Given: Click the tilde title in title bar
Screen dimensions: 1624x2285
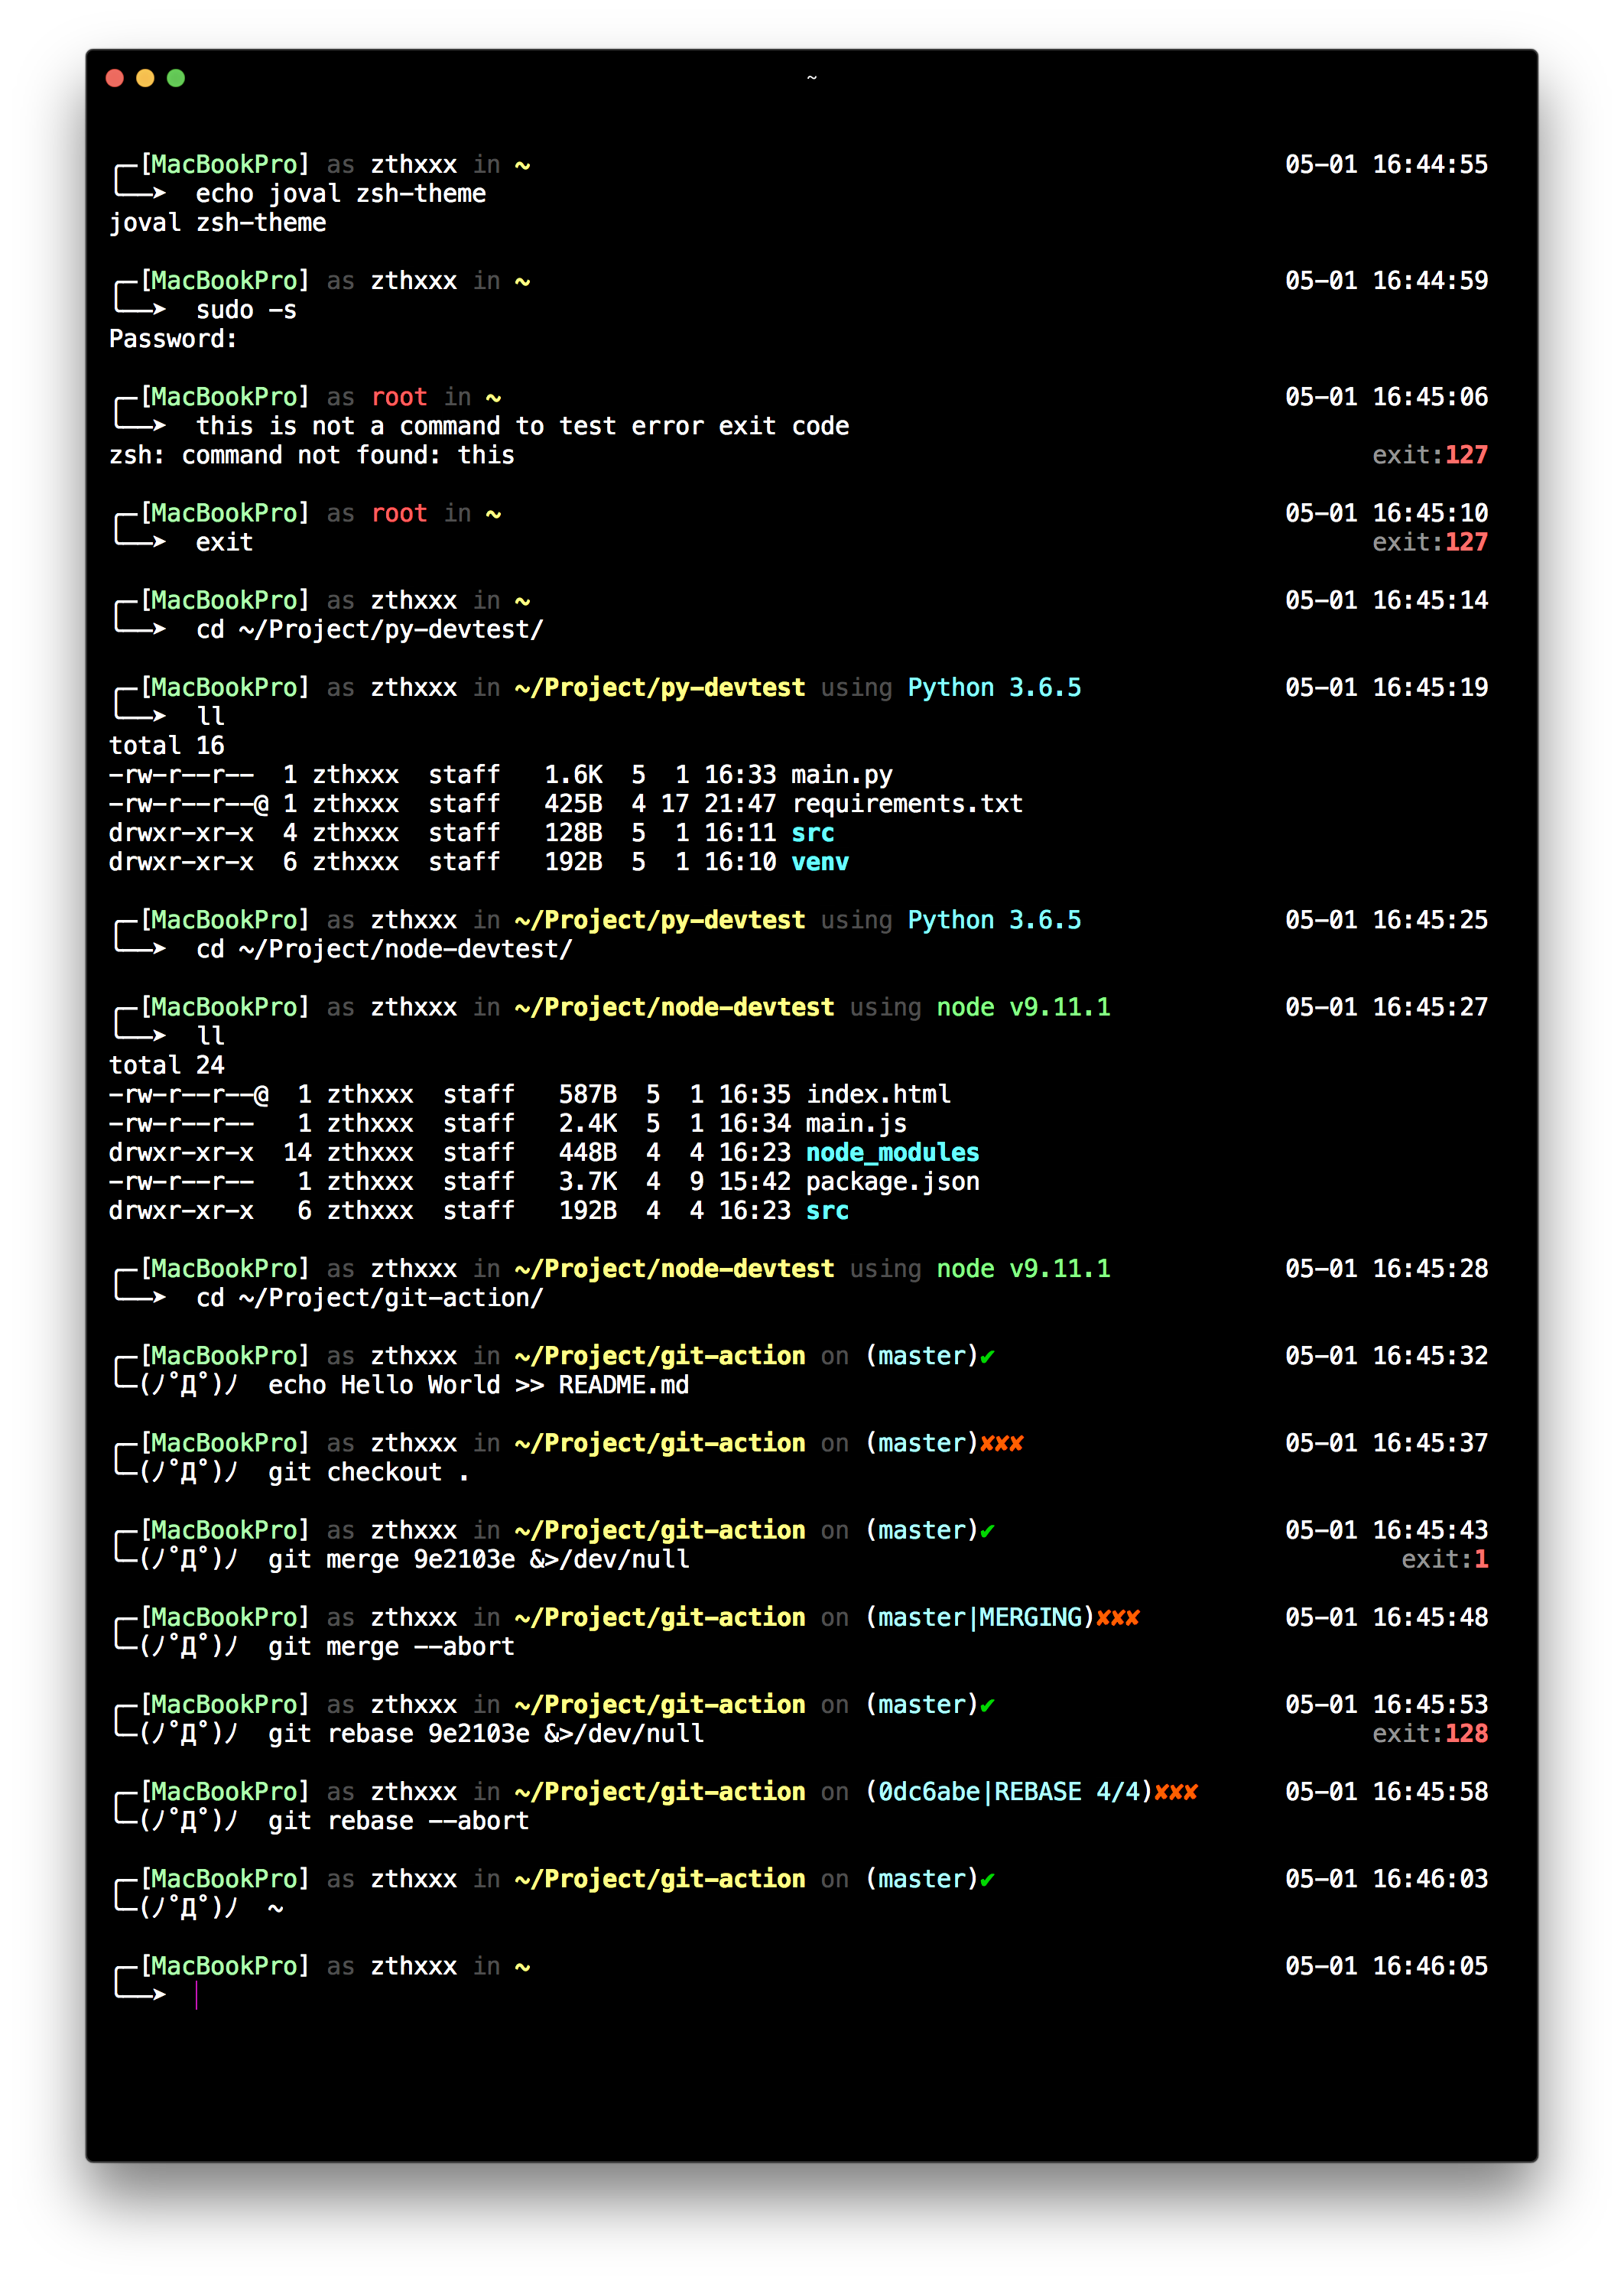Looking at the screenshot, I should coord(811,78).
